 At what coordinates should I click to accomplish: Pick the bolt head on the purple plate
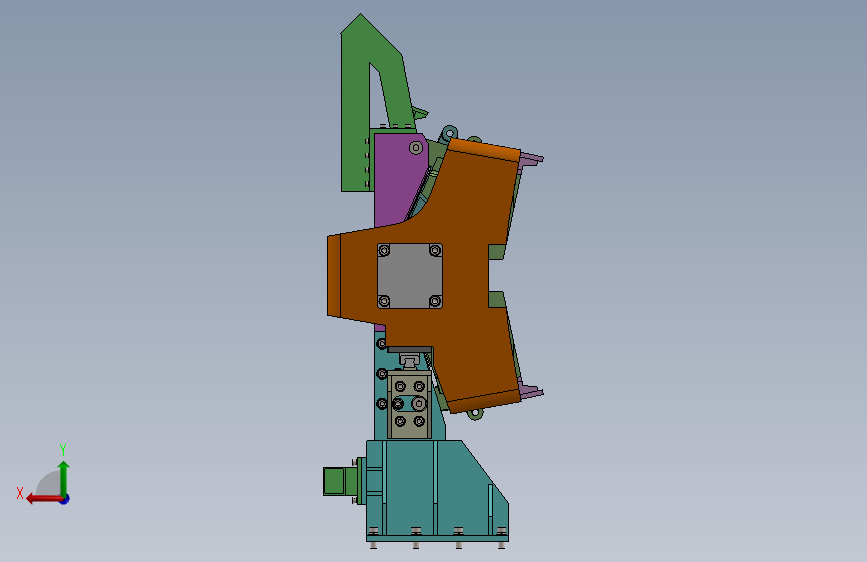click(x=416, y=148)
